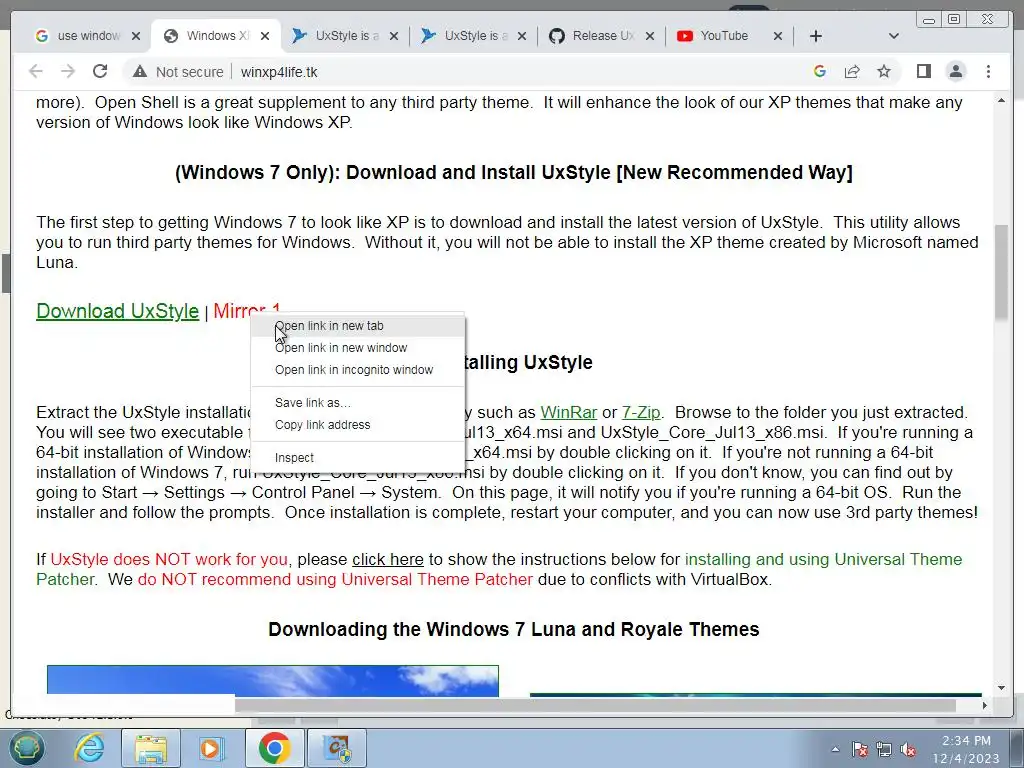1024x768 pixels.
Task: Open the 7-Zip link
Action: [x=641, y=413]
